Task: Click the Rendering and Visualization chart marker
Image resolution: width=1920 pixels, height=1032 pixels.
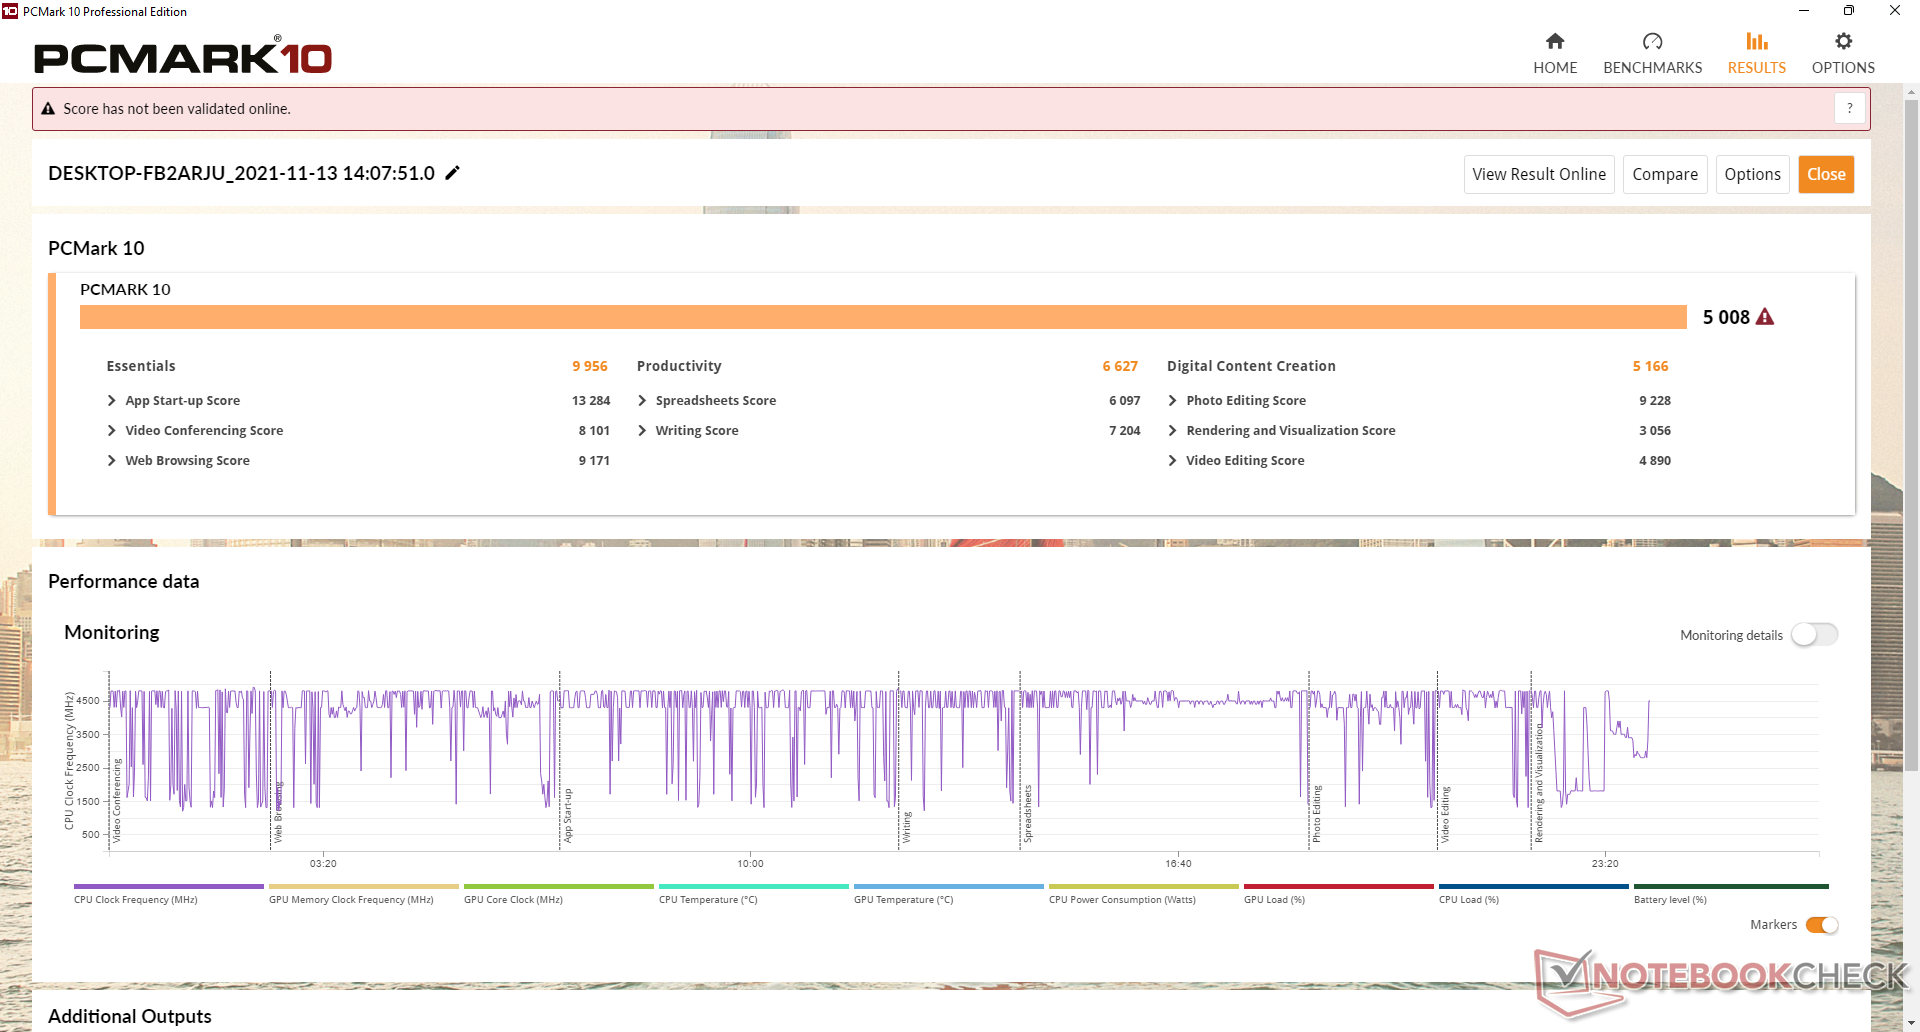Action: [x=1538, y=784]
